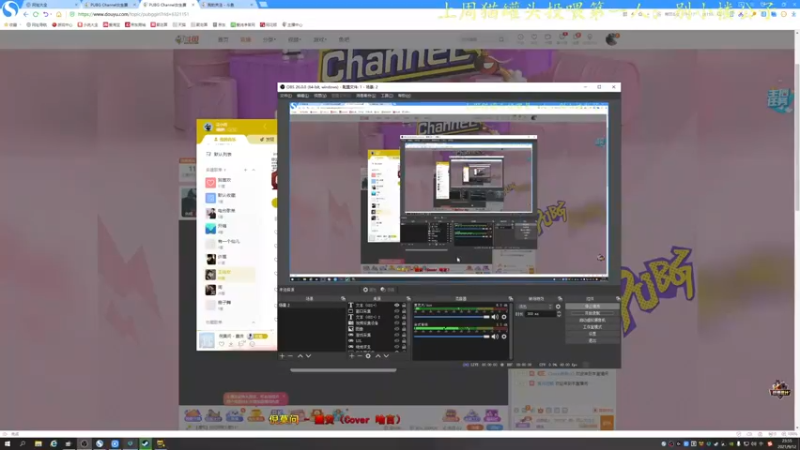Open OBS Settings button in Controls
This screenshot has width=800, height=450.
(x=592, y=333)
